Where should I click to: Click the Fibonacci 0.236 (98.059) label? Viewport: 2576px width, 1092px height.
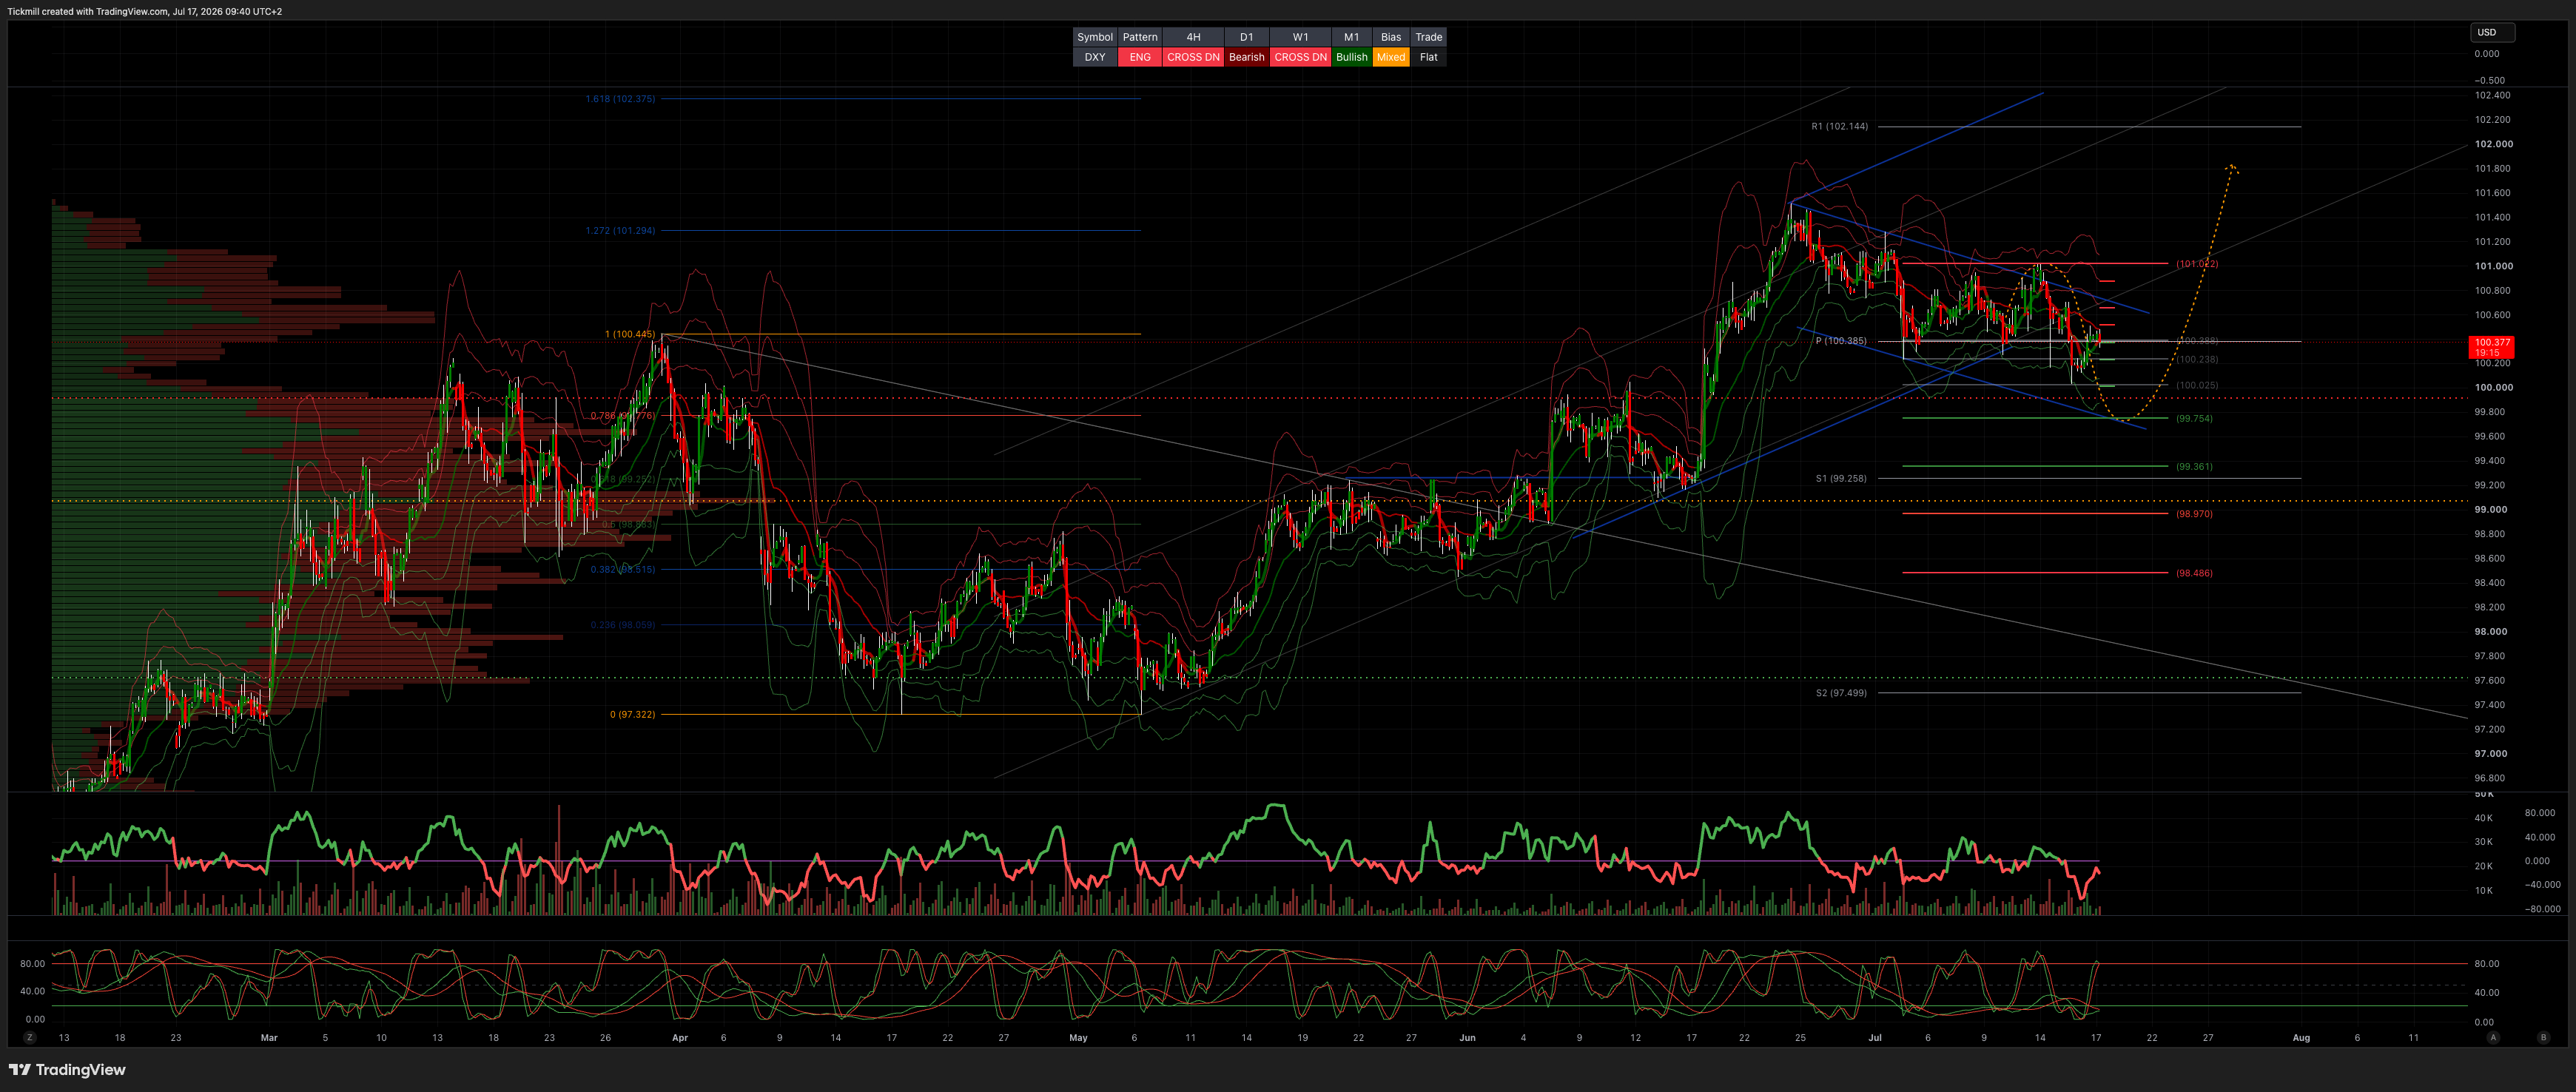coord(622,625)
